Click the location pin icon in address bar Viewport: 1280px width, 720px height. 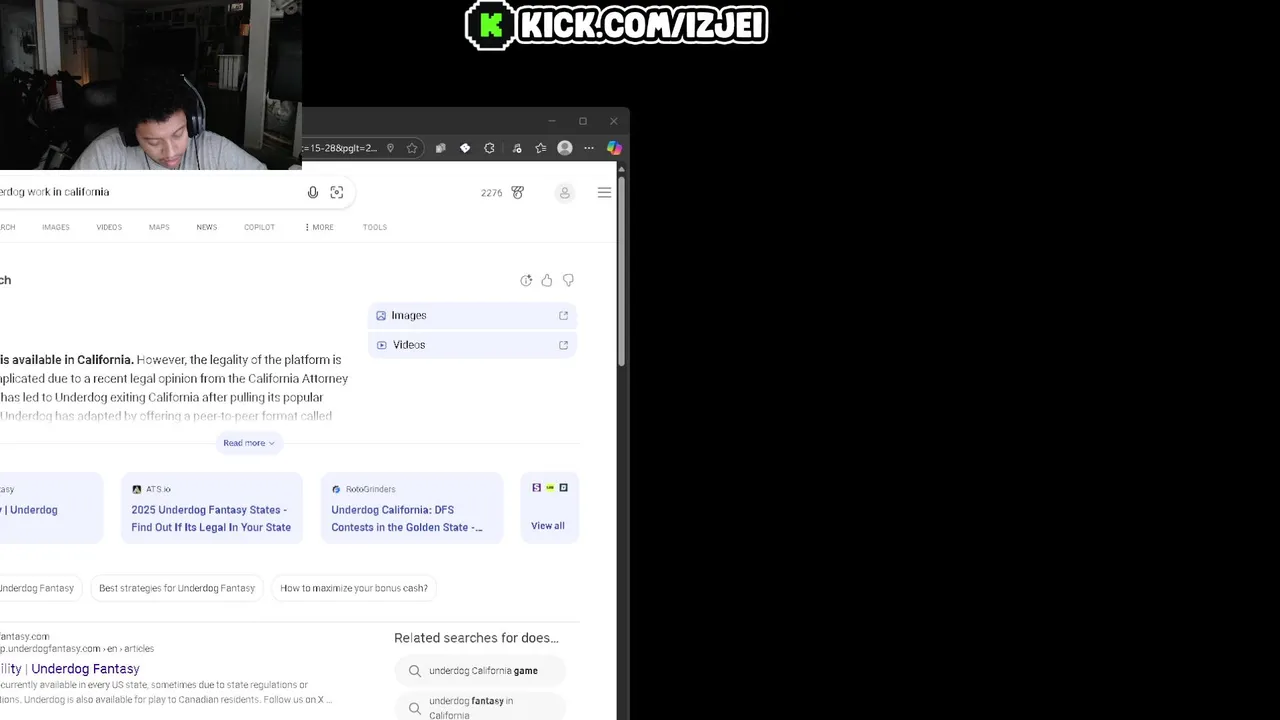tap(390, 148)
